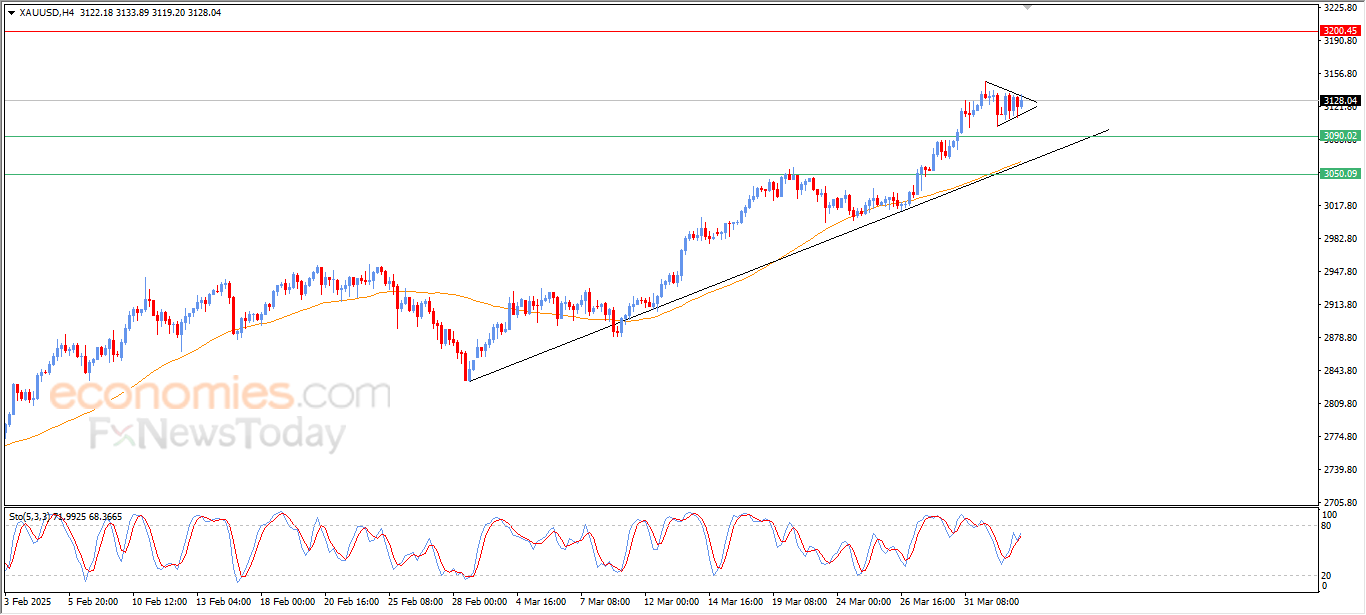The height and width of the screenshot is (615, 1366).
Task: Click the 28 Feb 00:00 time label
Action: (479, 602)
